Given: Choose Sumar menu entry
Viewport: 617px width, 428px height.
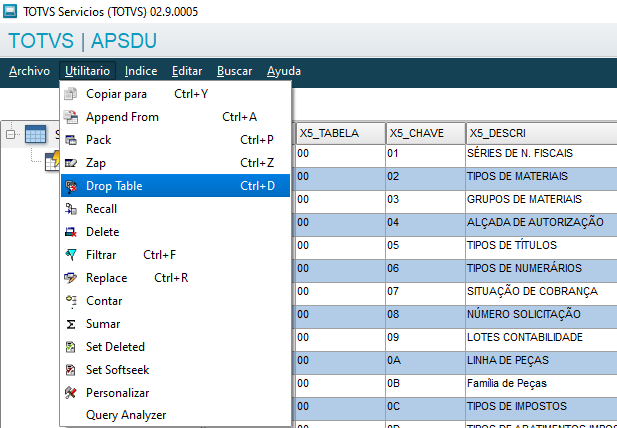Looking at the screenshot, I should pyautogui.click(x=175, y=324).
